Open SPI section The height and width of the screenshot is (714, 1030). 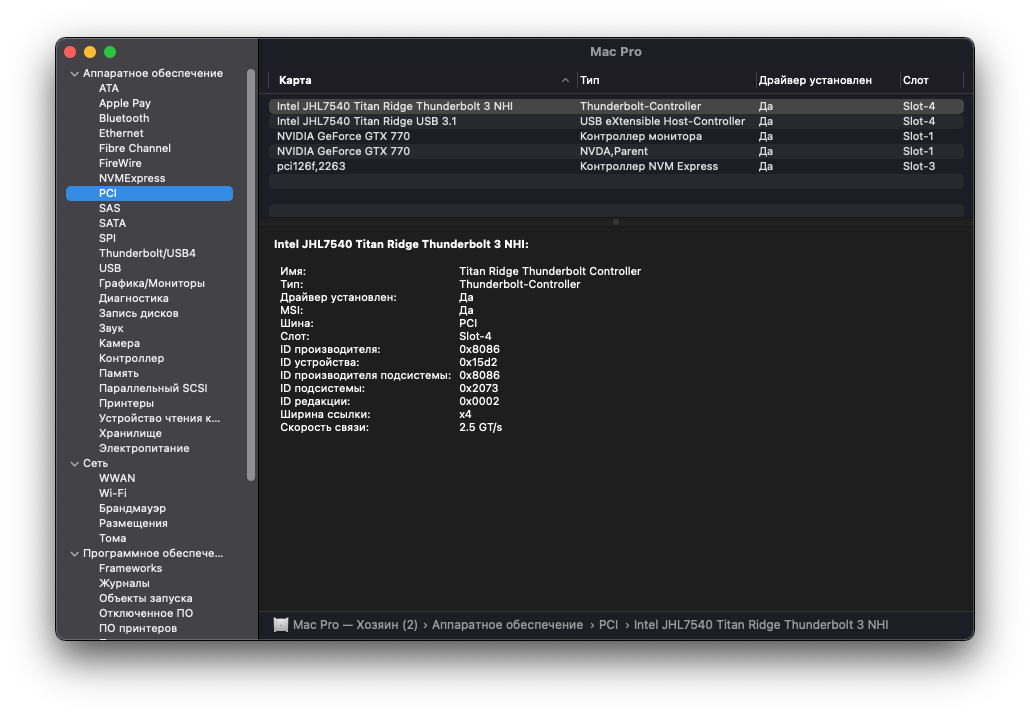tap(107, 238)
